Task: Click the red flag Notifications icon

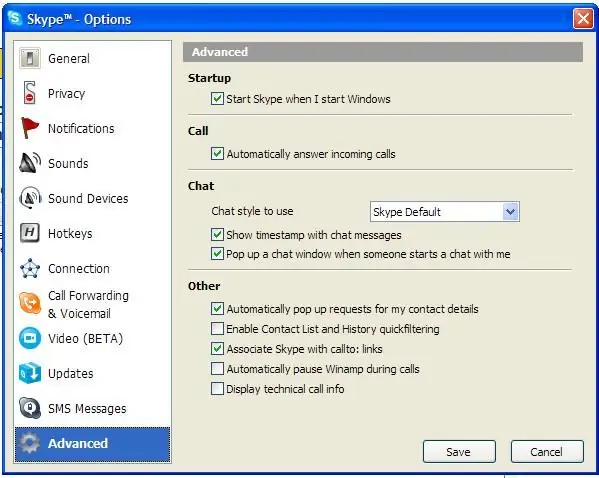Action: 30,128
